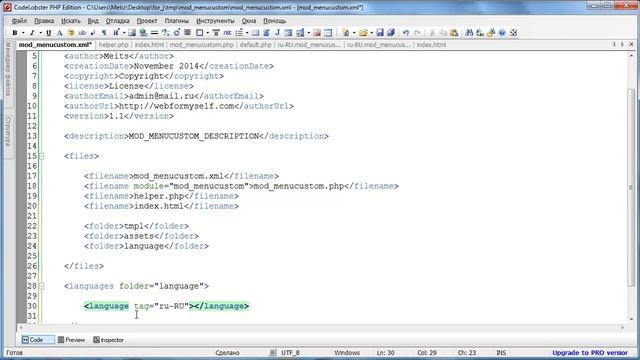Switch to the mod_menucustom.php tab
Image resolution: width=640 pixels, height=360 pixels.
201,45
